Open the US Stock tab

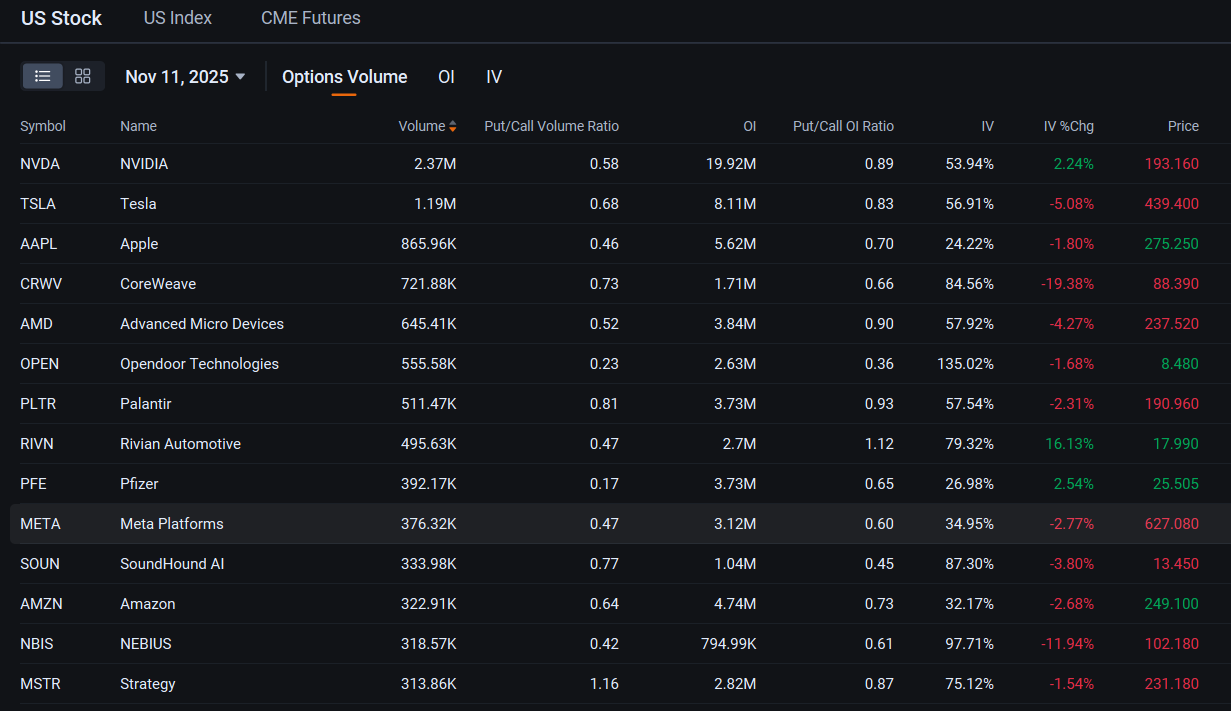point(62,18)
